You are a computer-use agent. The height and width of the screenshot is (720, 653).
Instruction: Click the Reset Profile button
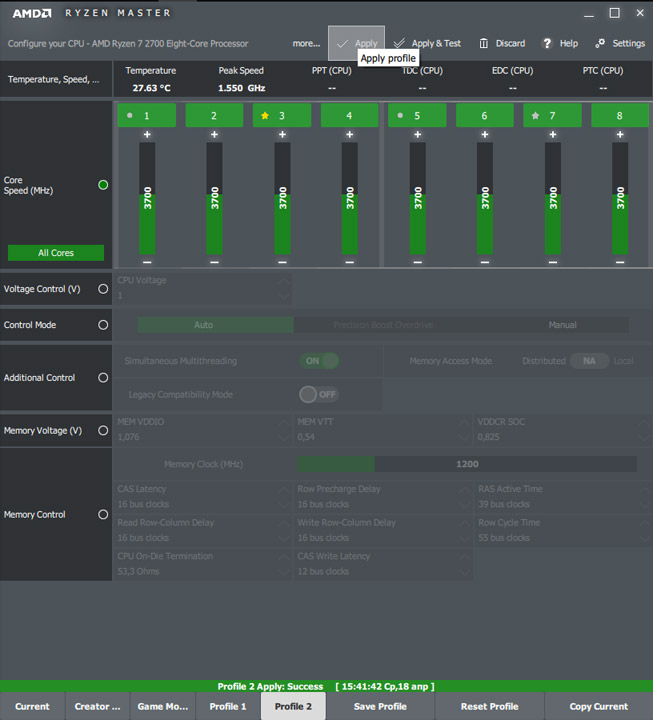(490, 706)
